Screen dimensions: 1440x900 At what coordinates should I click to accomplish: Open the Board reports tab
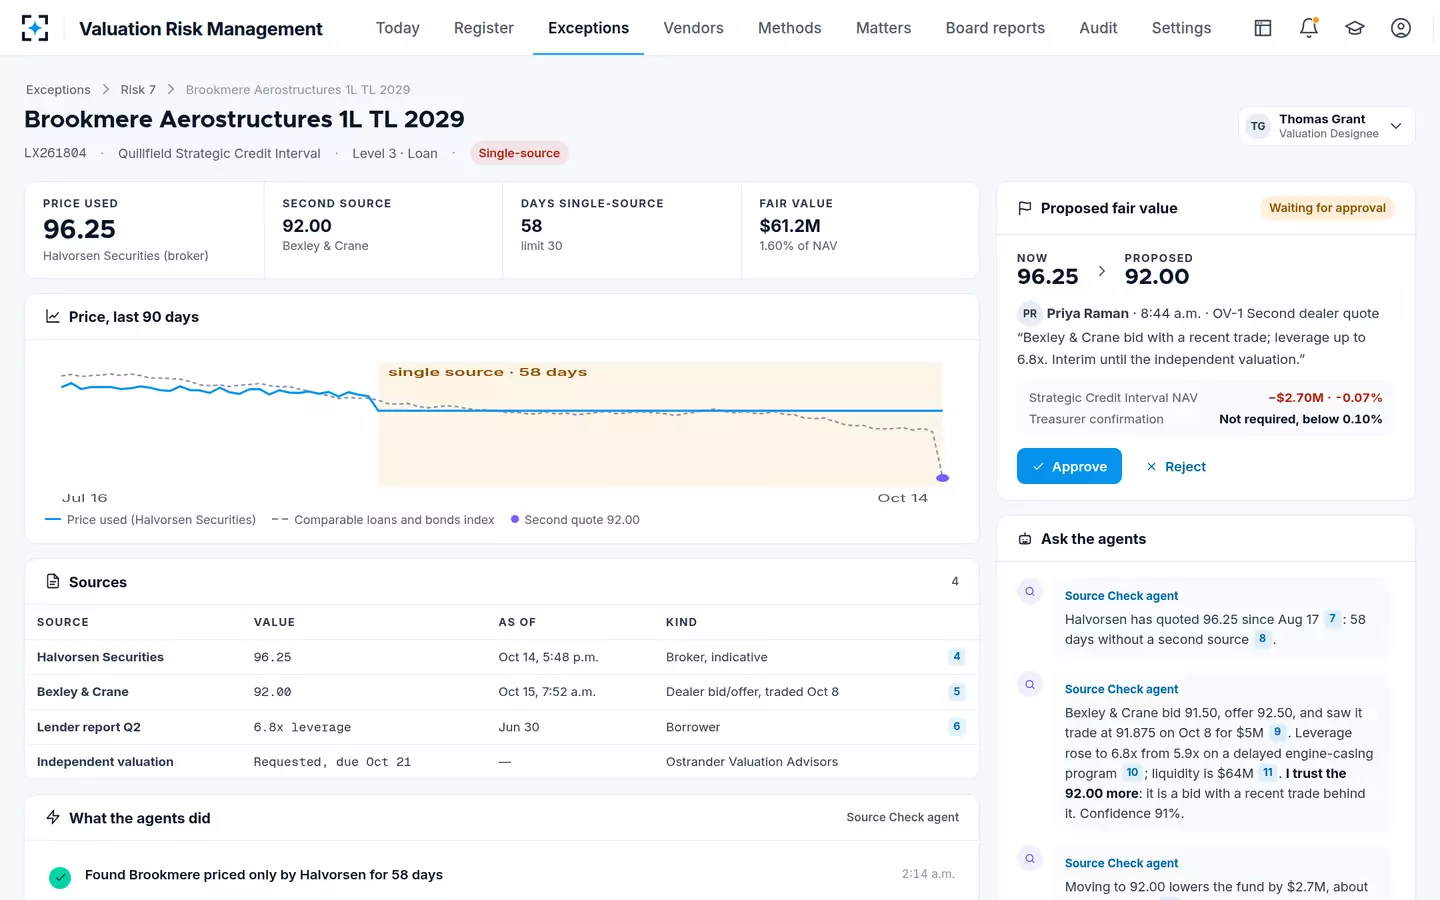coord(995,28)
